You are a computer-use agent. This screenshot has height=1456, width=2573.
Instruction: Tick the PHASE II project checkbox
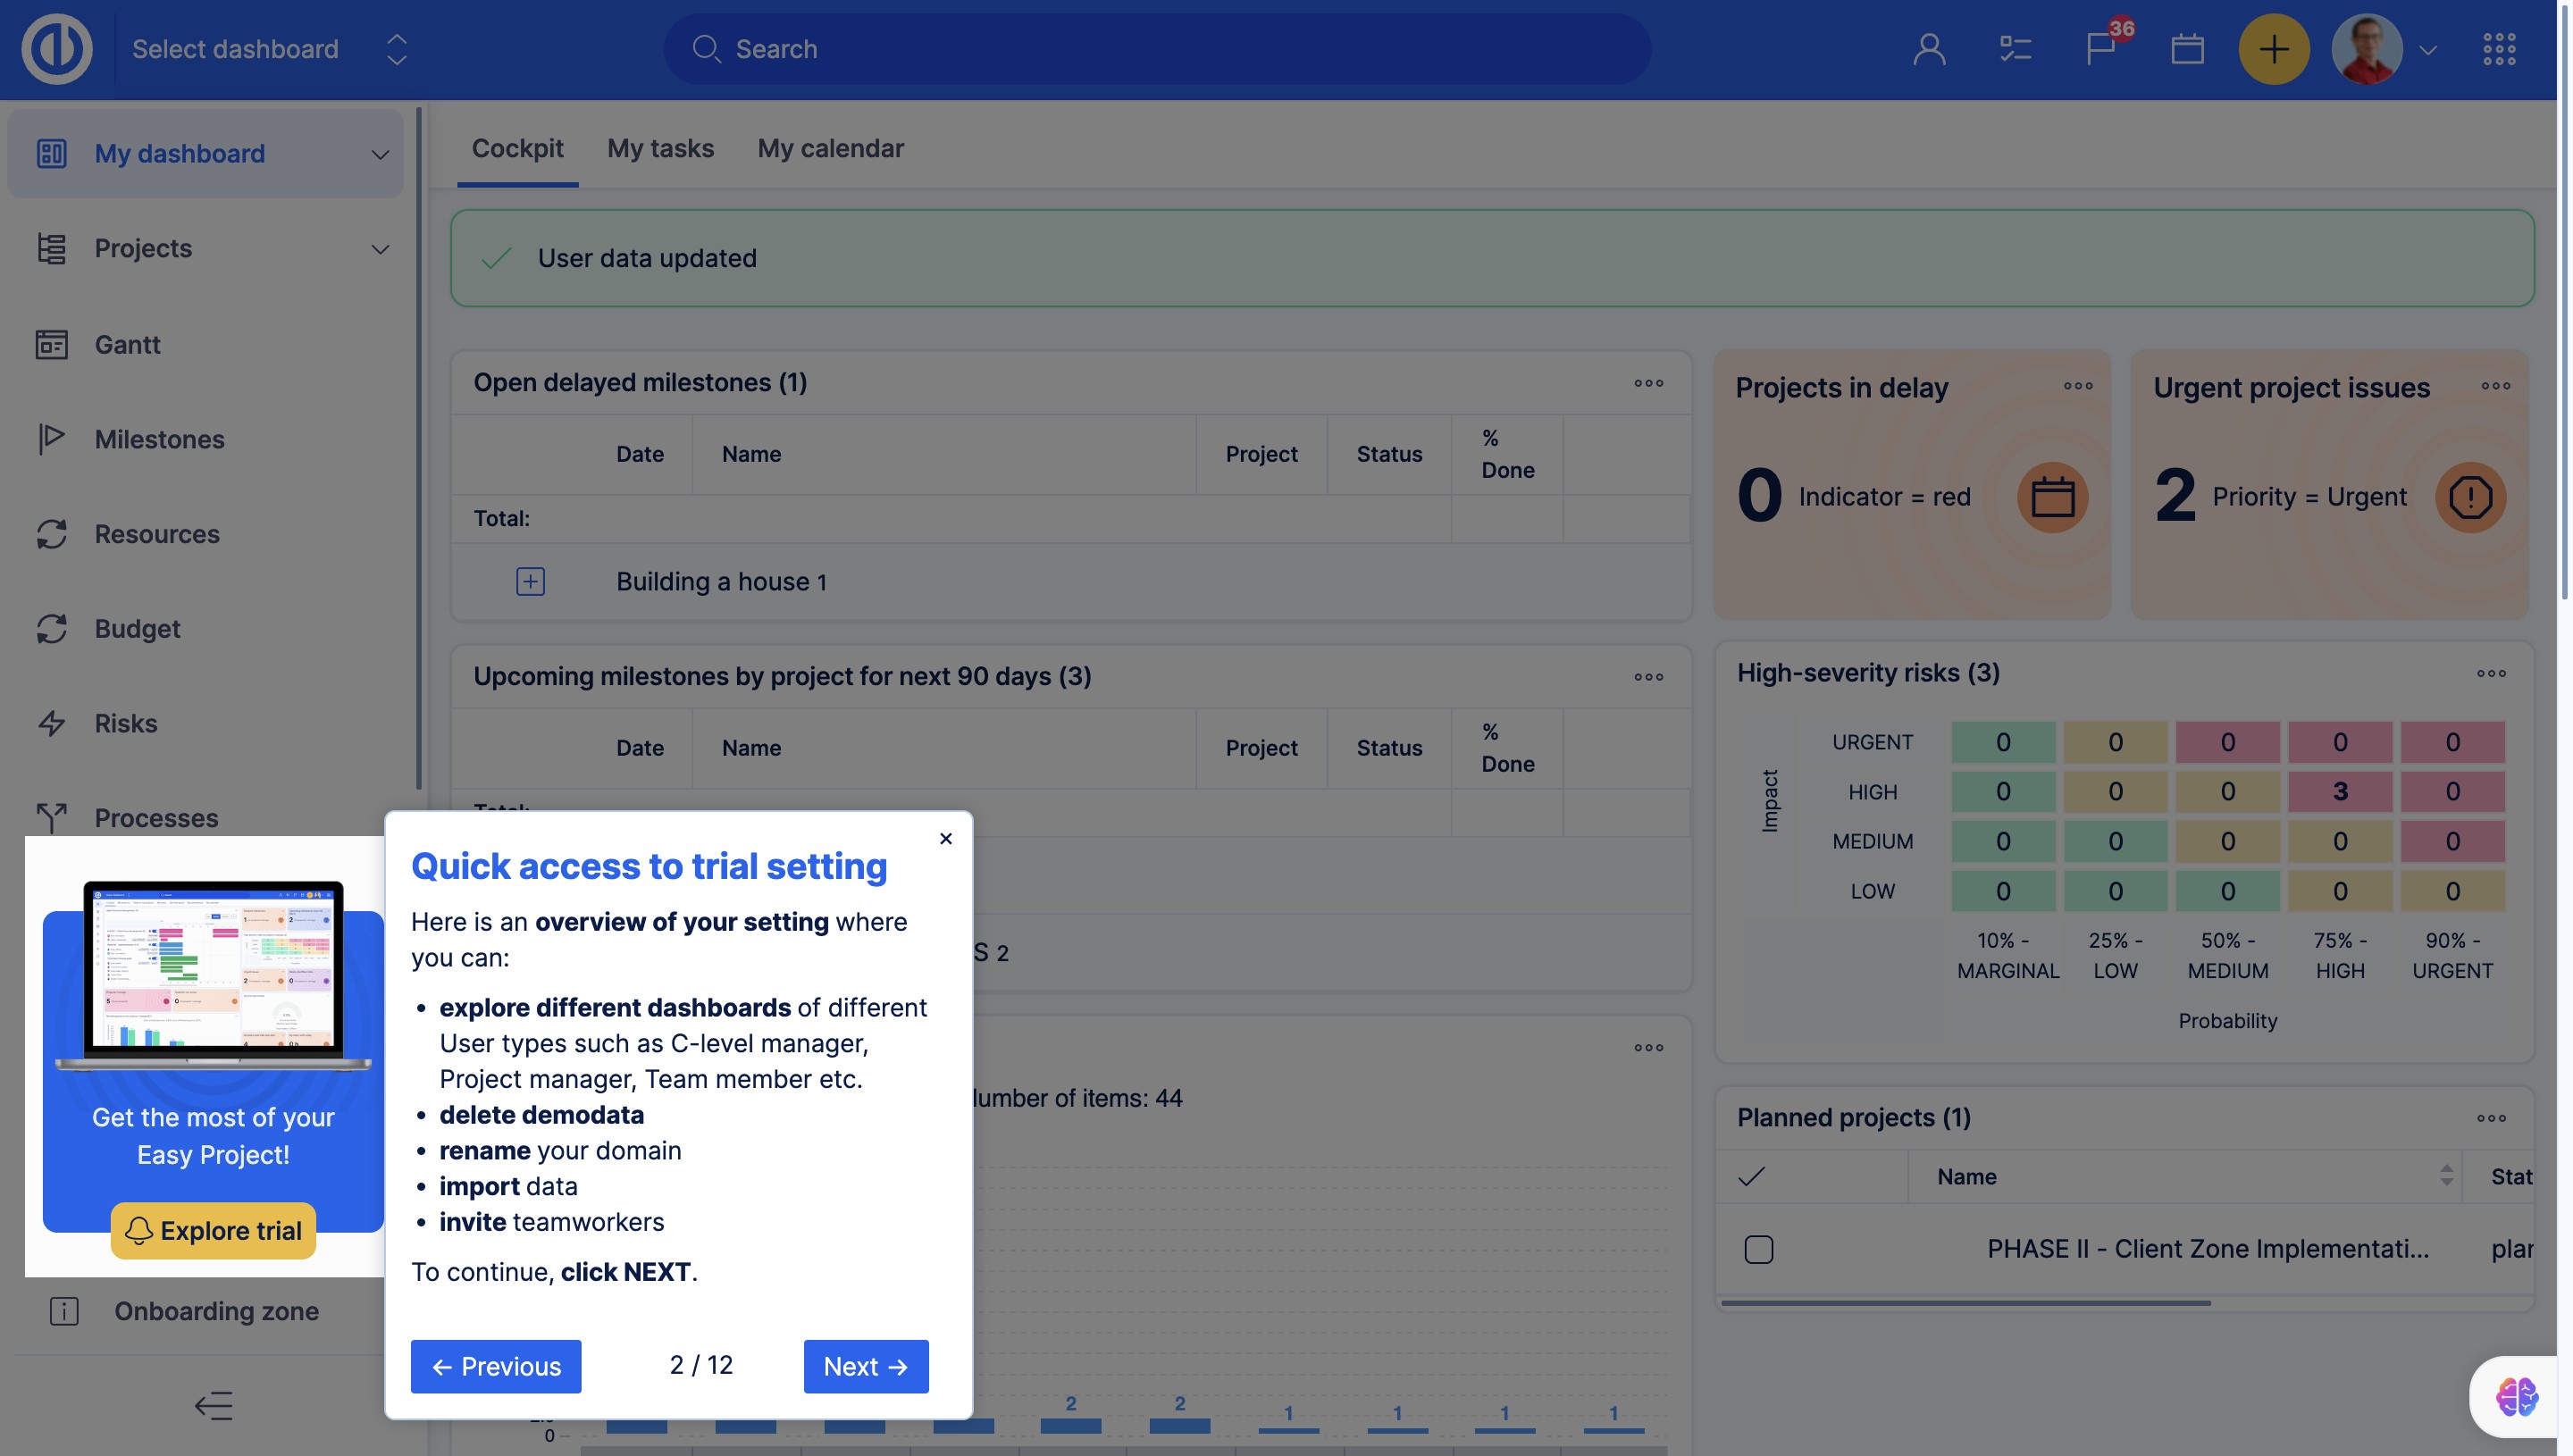tap(1758, 1249)
